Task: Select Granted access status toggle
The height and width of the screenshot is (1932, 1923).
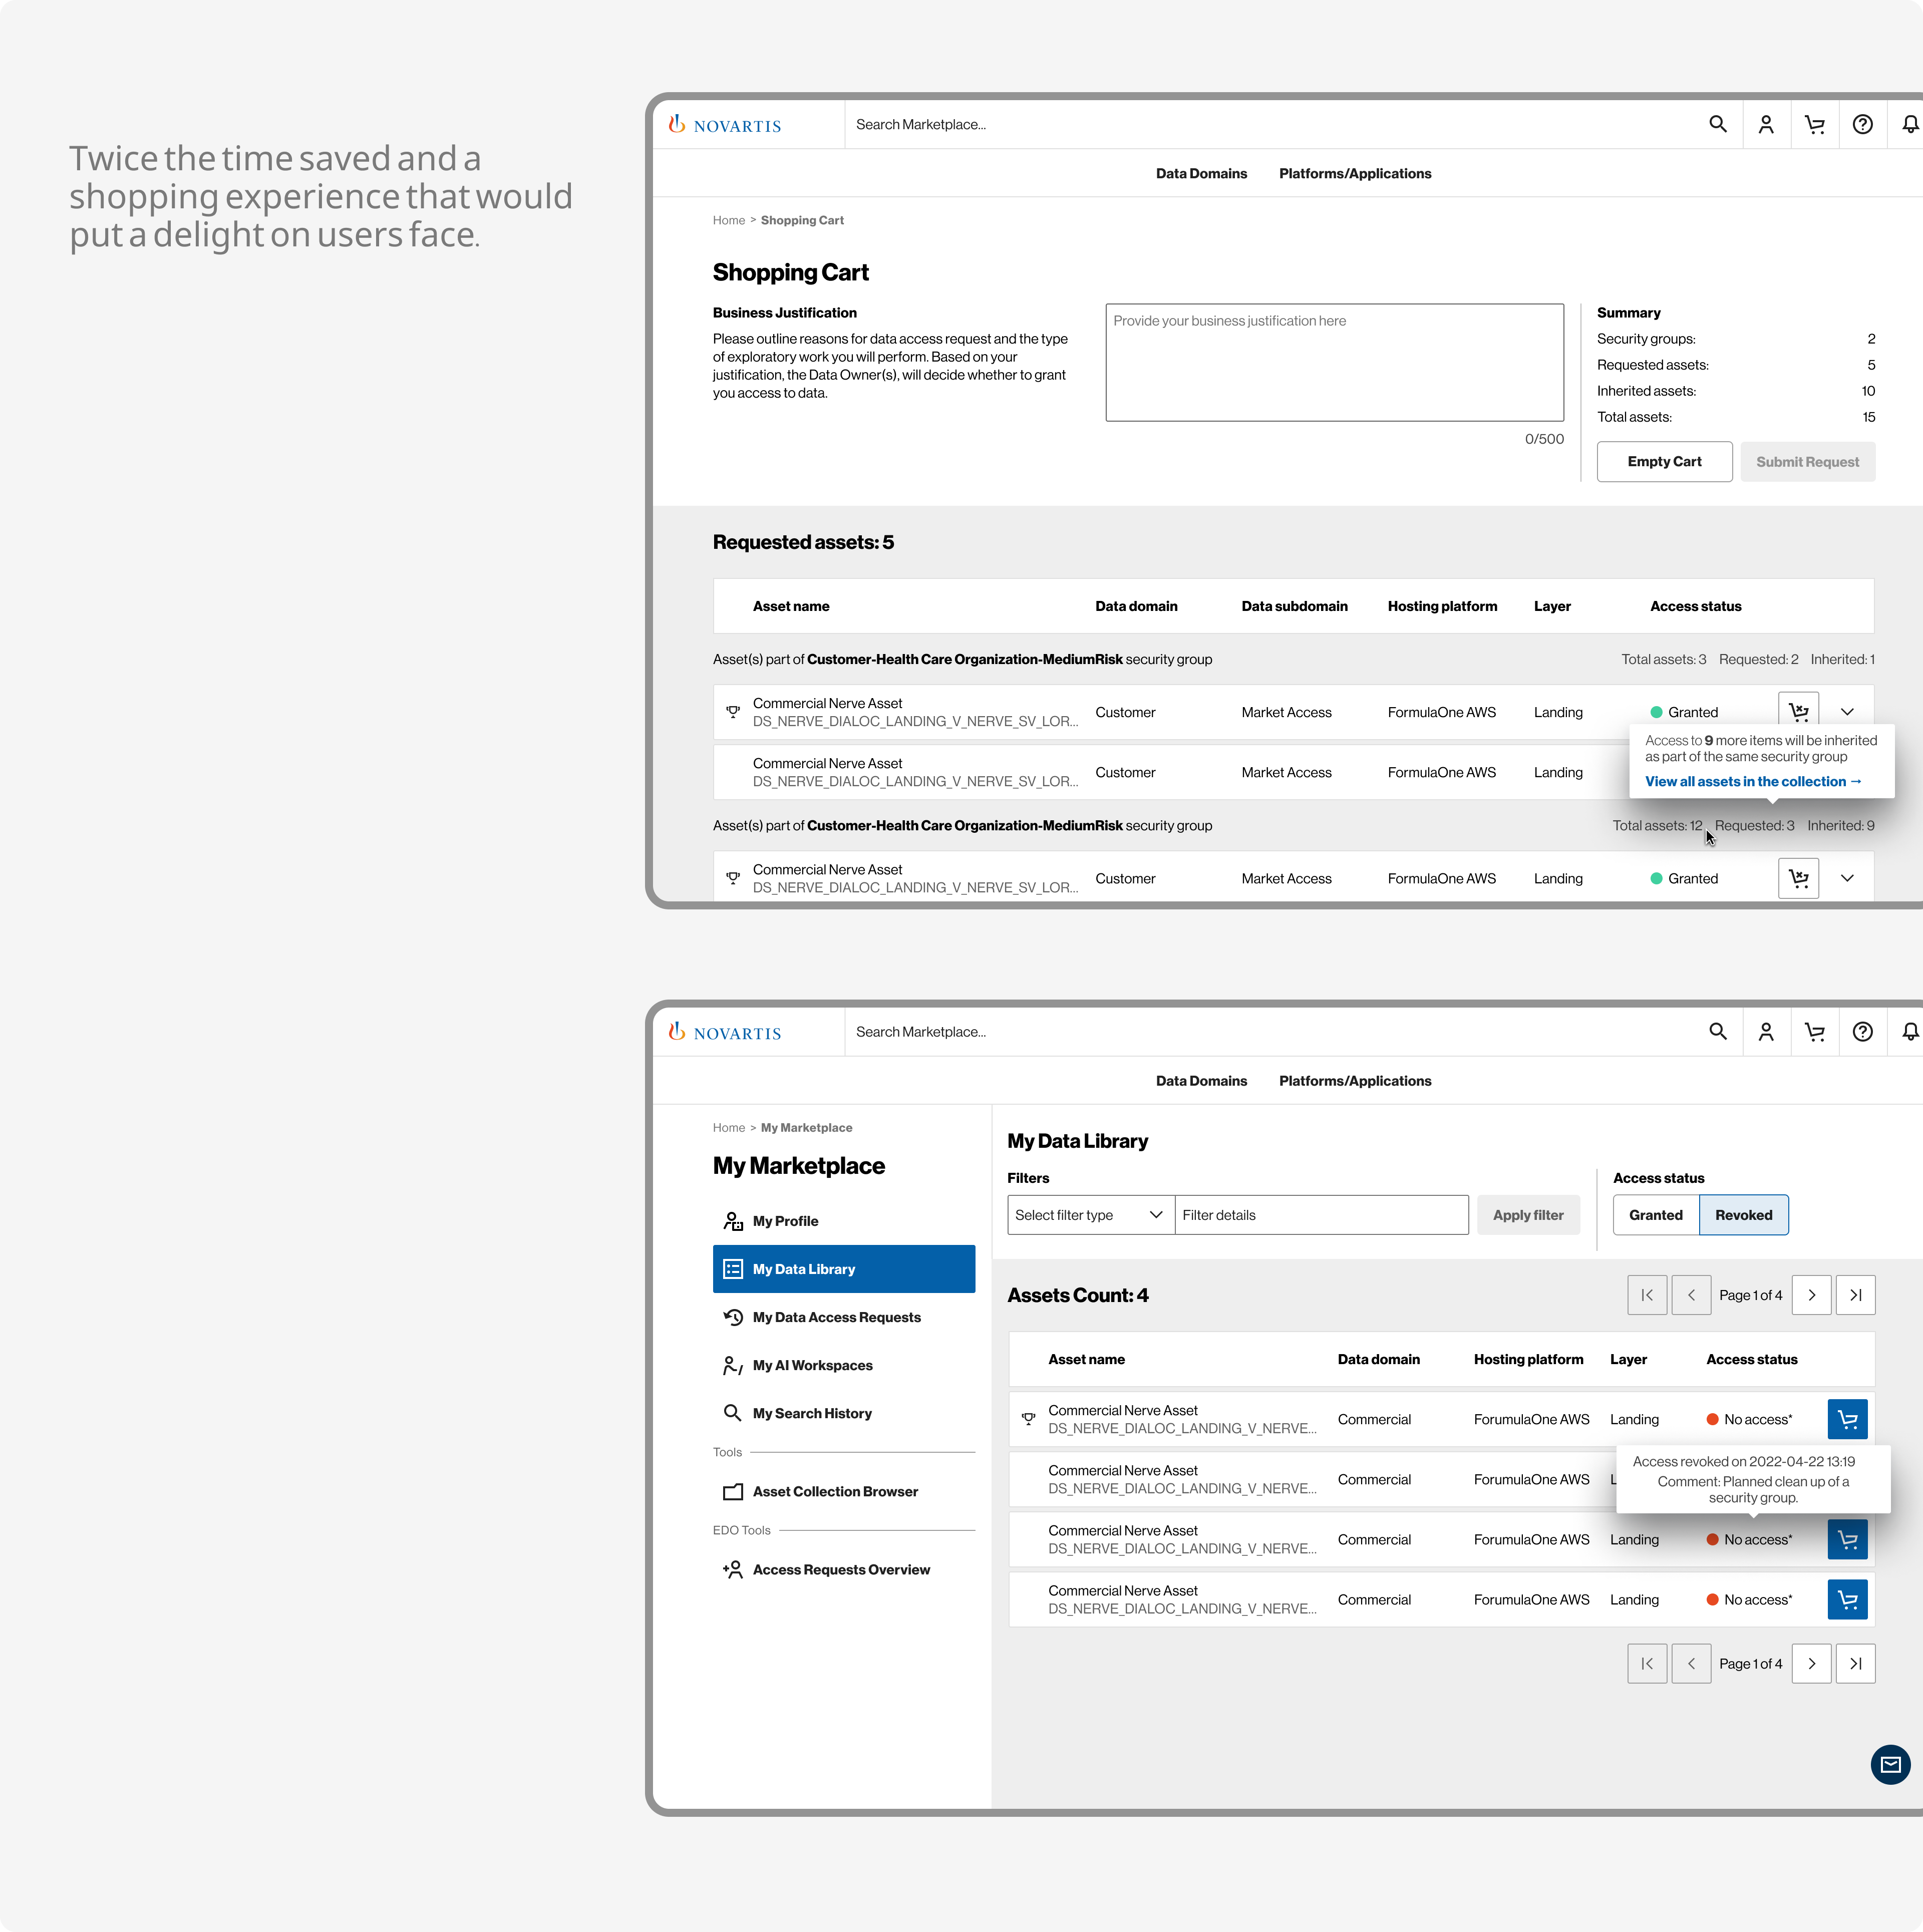Action: [x=1655, y=1215]
